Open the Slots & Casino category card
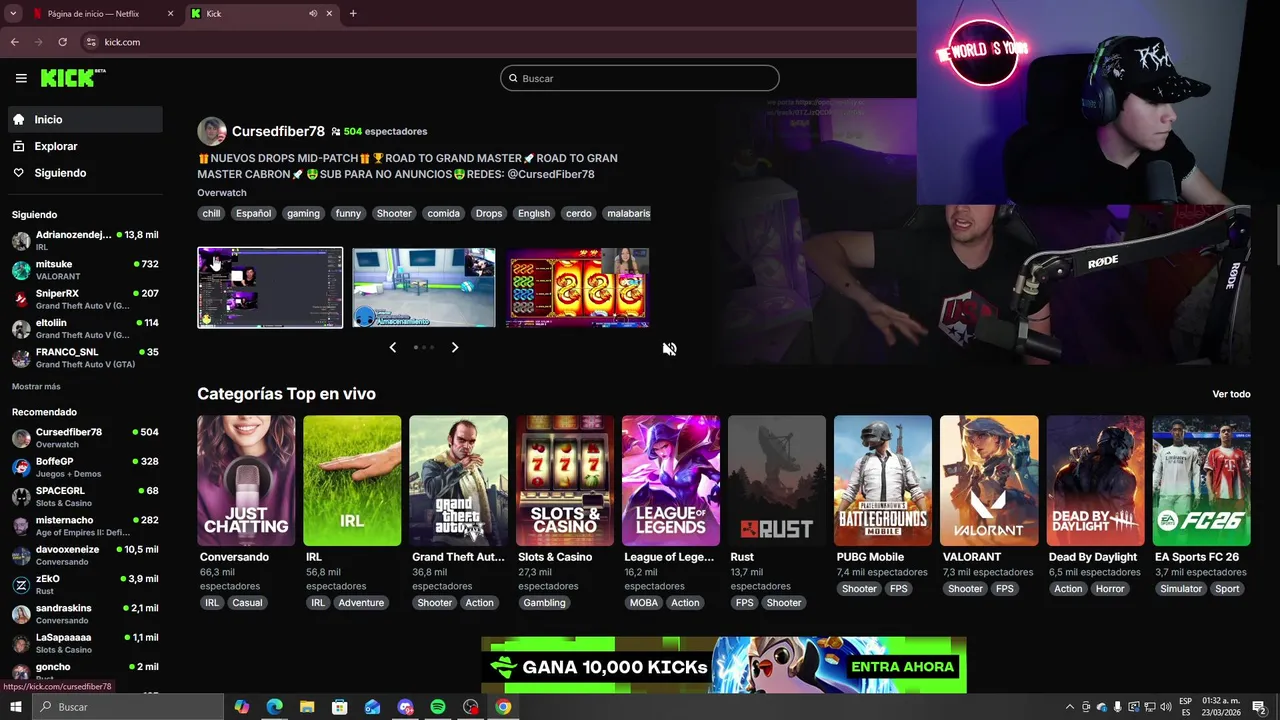This screenshot has height=720, width=1280. pos(564,481)
